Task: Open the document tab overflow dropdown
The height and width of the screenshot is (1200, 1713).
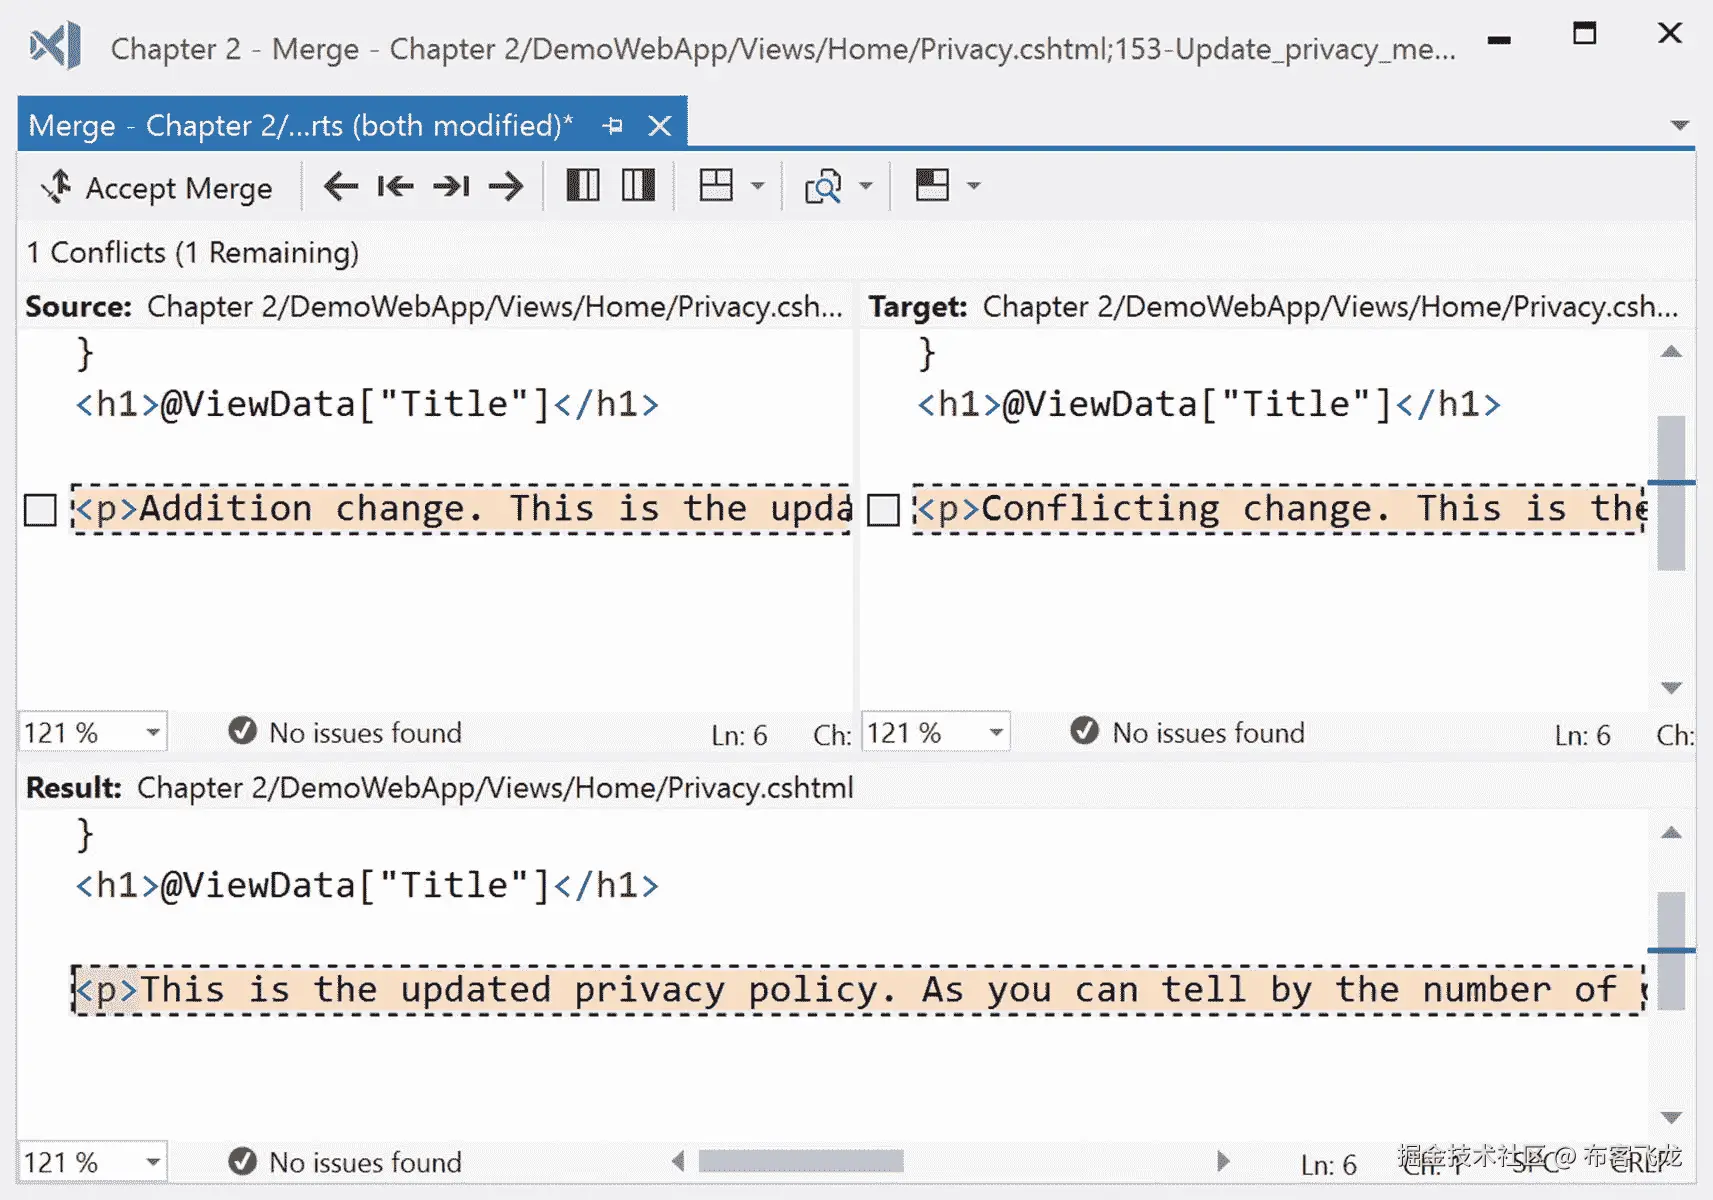Action: click(1680, 125)
